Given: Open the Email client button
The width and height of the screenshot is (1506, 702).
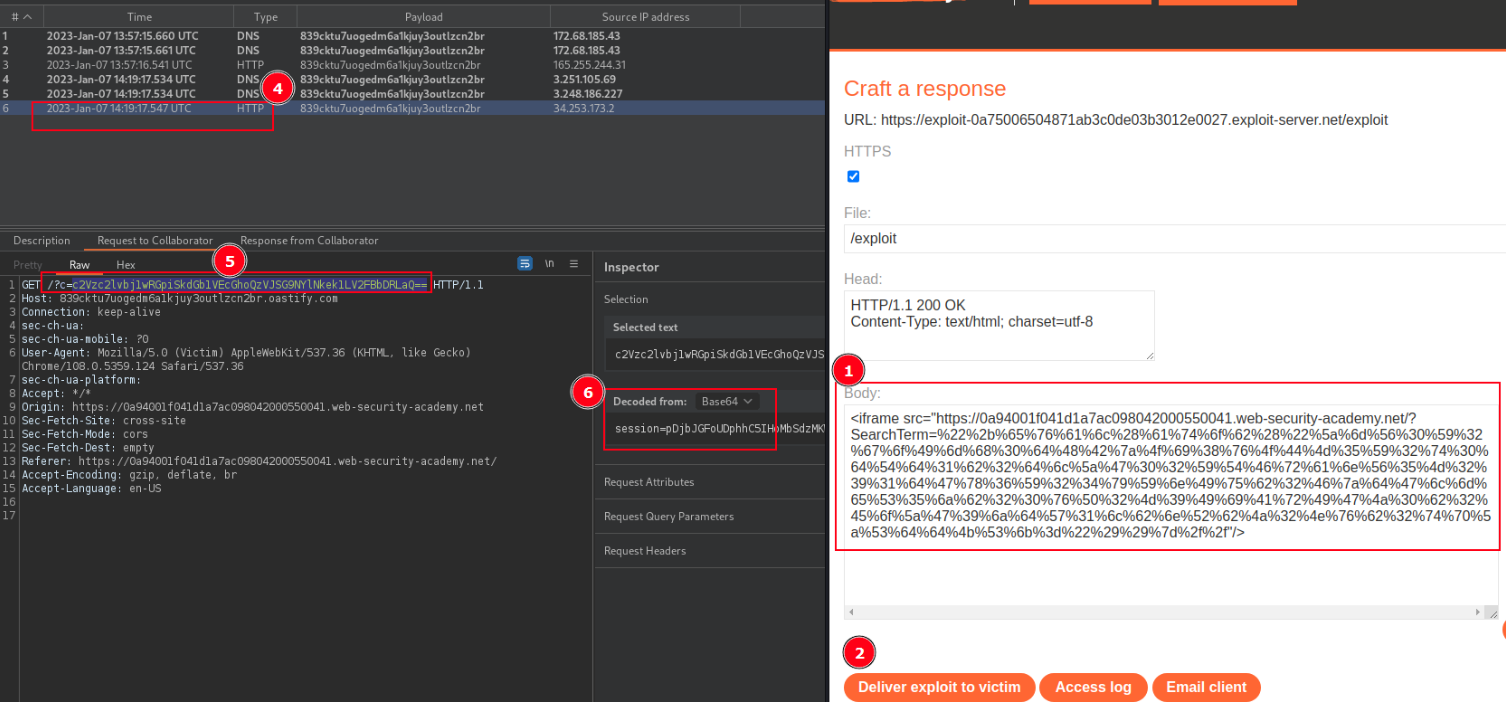Looking at the screenshot, I should [1206, 687].
